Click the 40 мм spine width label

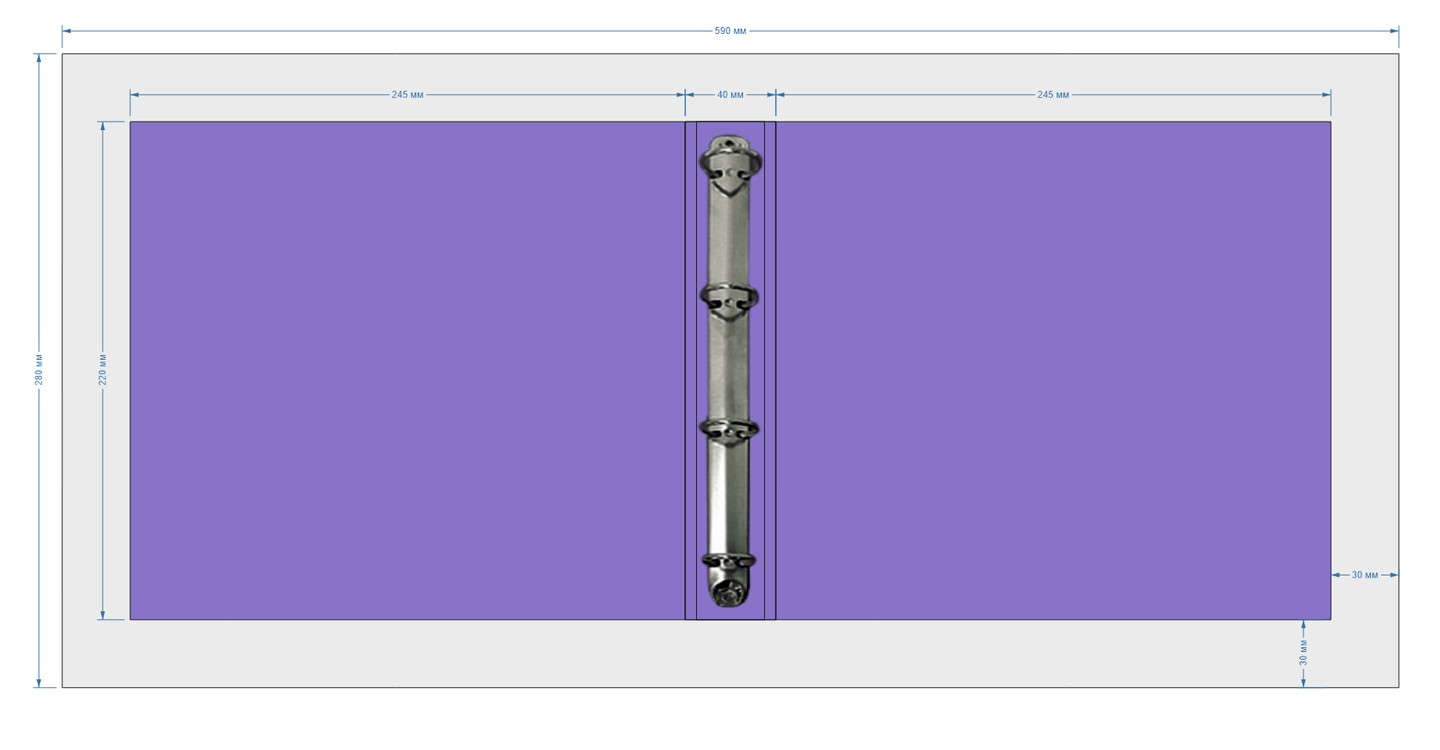(730, 95)
